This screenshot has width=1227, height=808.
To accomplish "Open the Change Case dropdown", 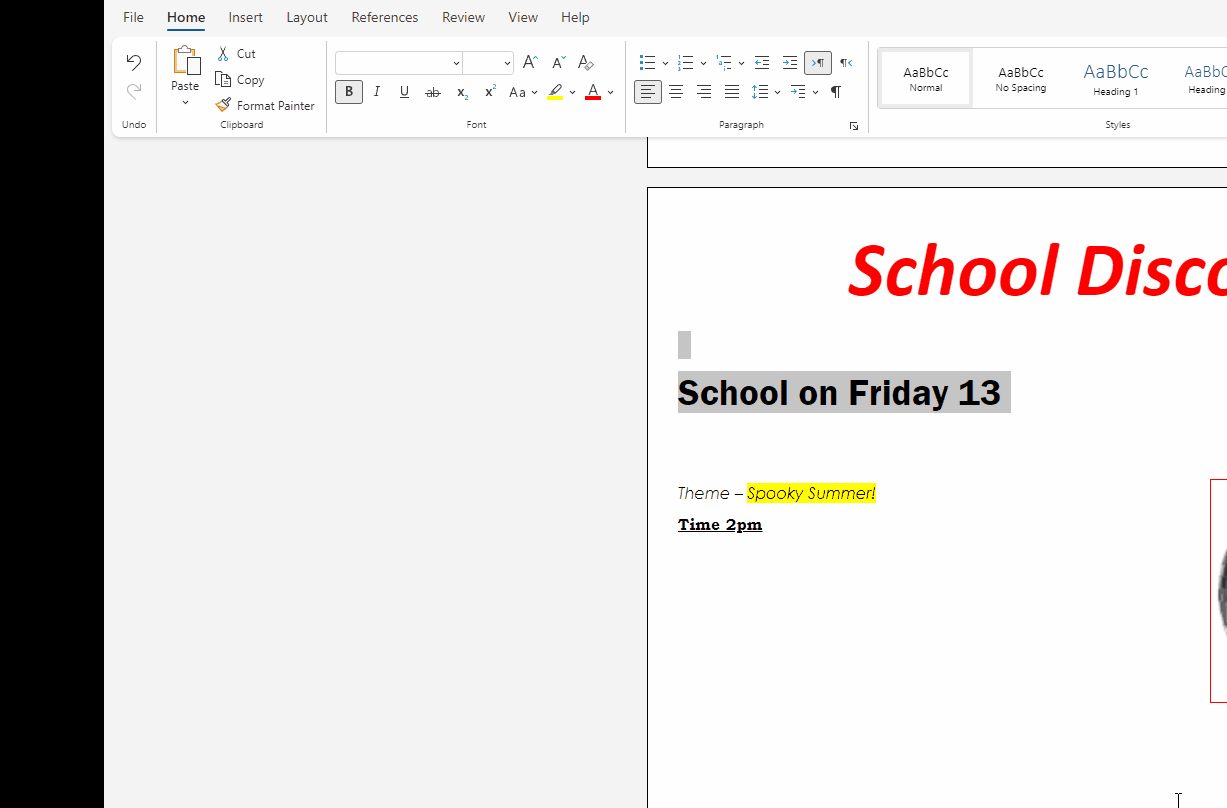I will click(523, 92).
